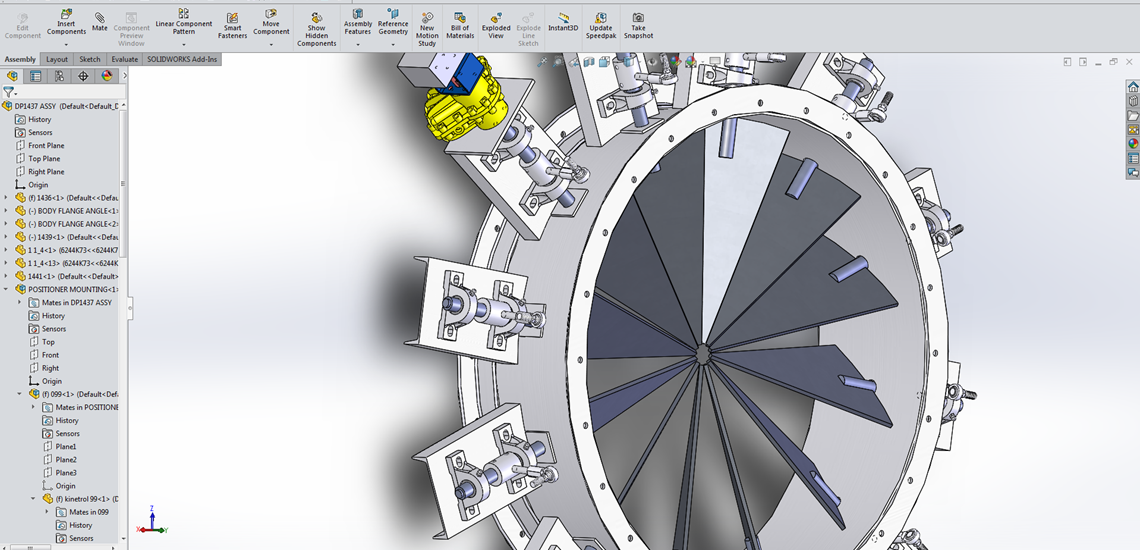Open the Smart Fasteners tool

pos(233,26)
